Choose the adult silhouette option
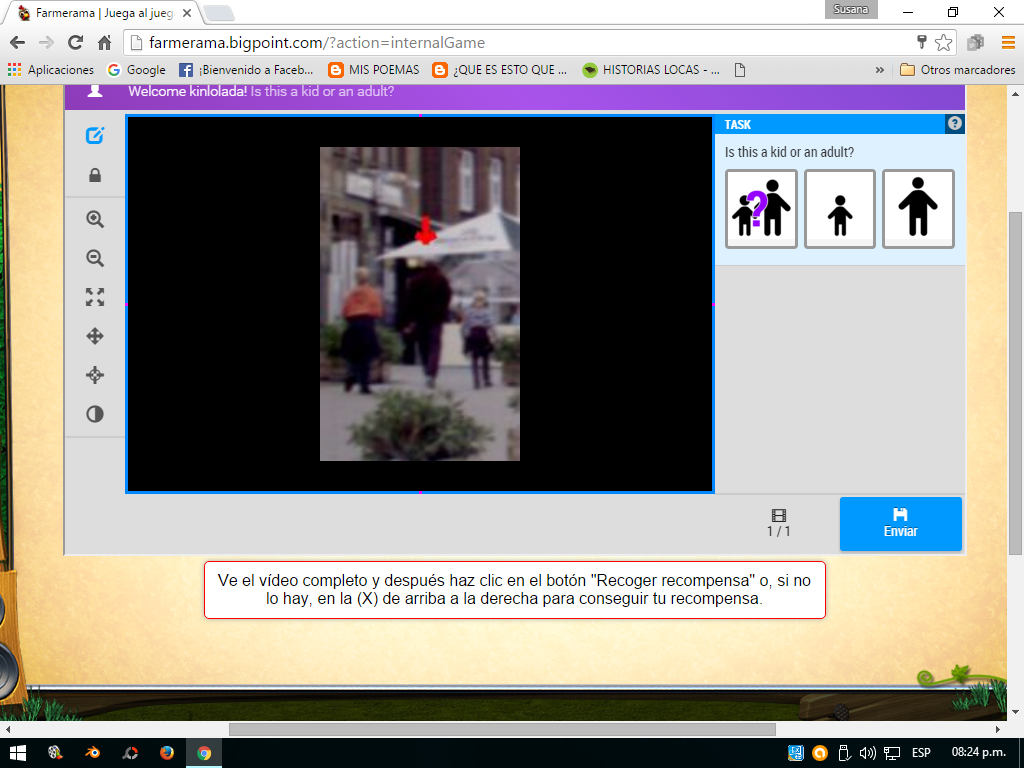Image resolution: width=1024 pixels, height=768 pixels. pos(918,209)
